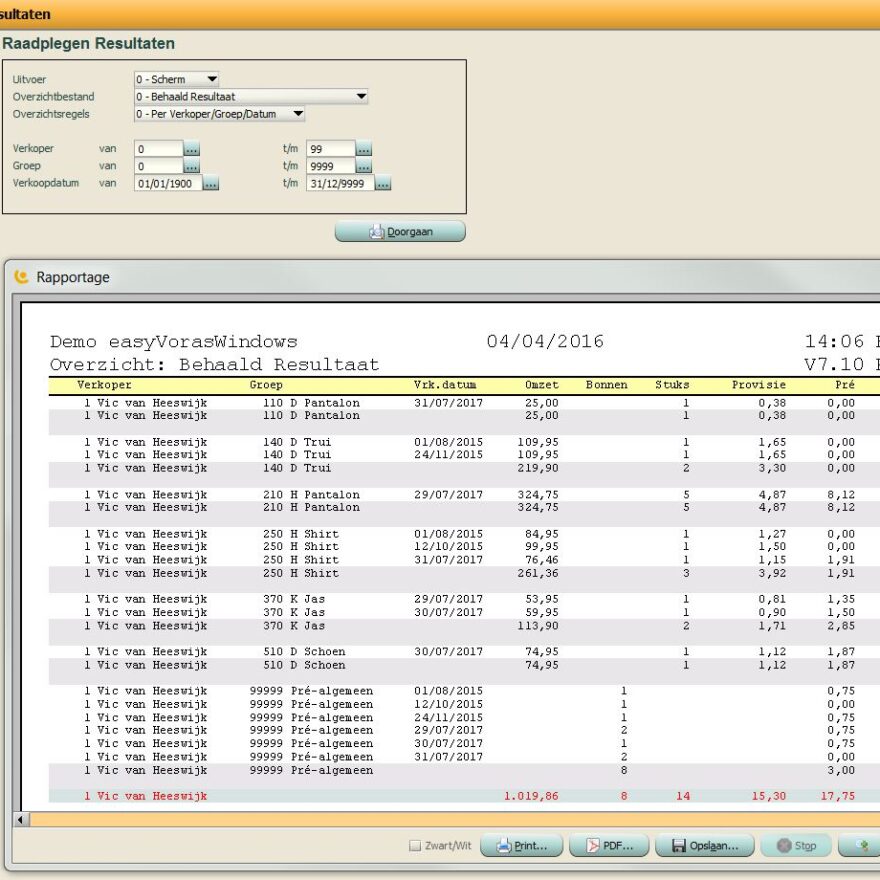
Task: Open lookup for Groep t/m field
Action: 364,166
